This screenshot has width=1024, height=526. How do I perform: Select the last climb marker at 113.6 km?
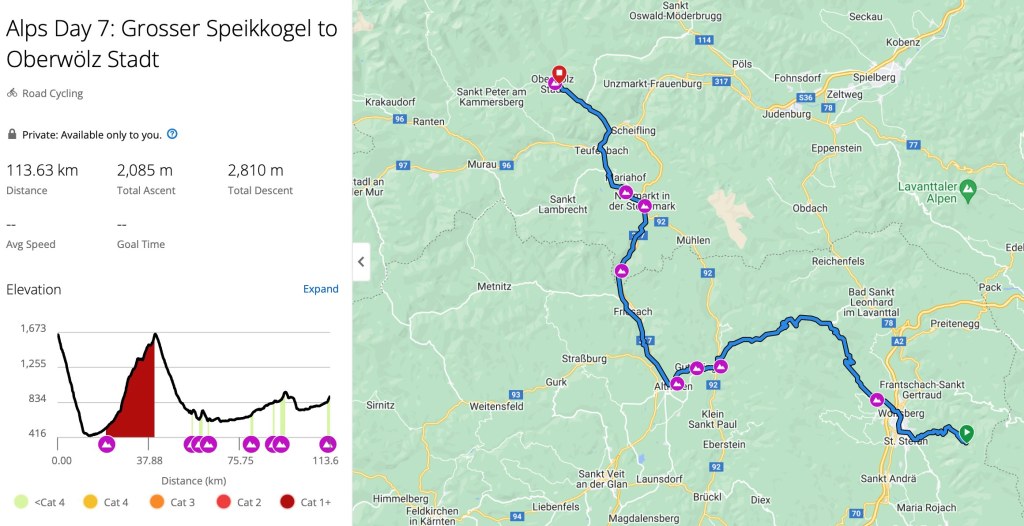[327, 444]
